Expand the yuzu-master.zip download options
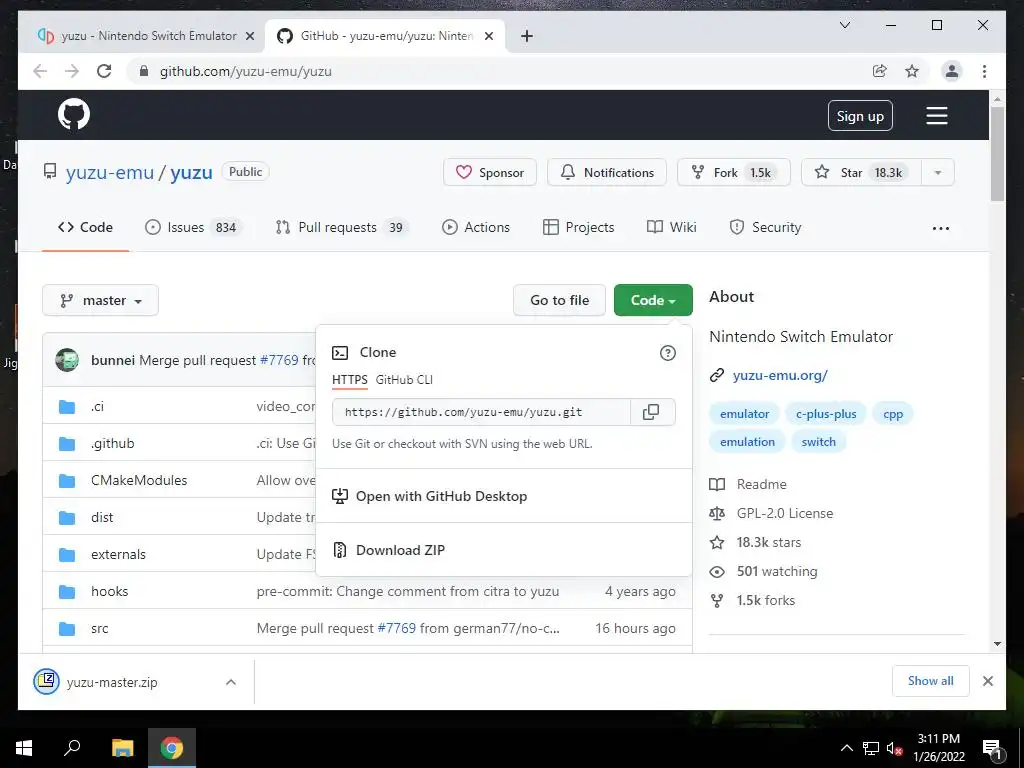This screenshot has width=1024, height=768. (231, 682)
